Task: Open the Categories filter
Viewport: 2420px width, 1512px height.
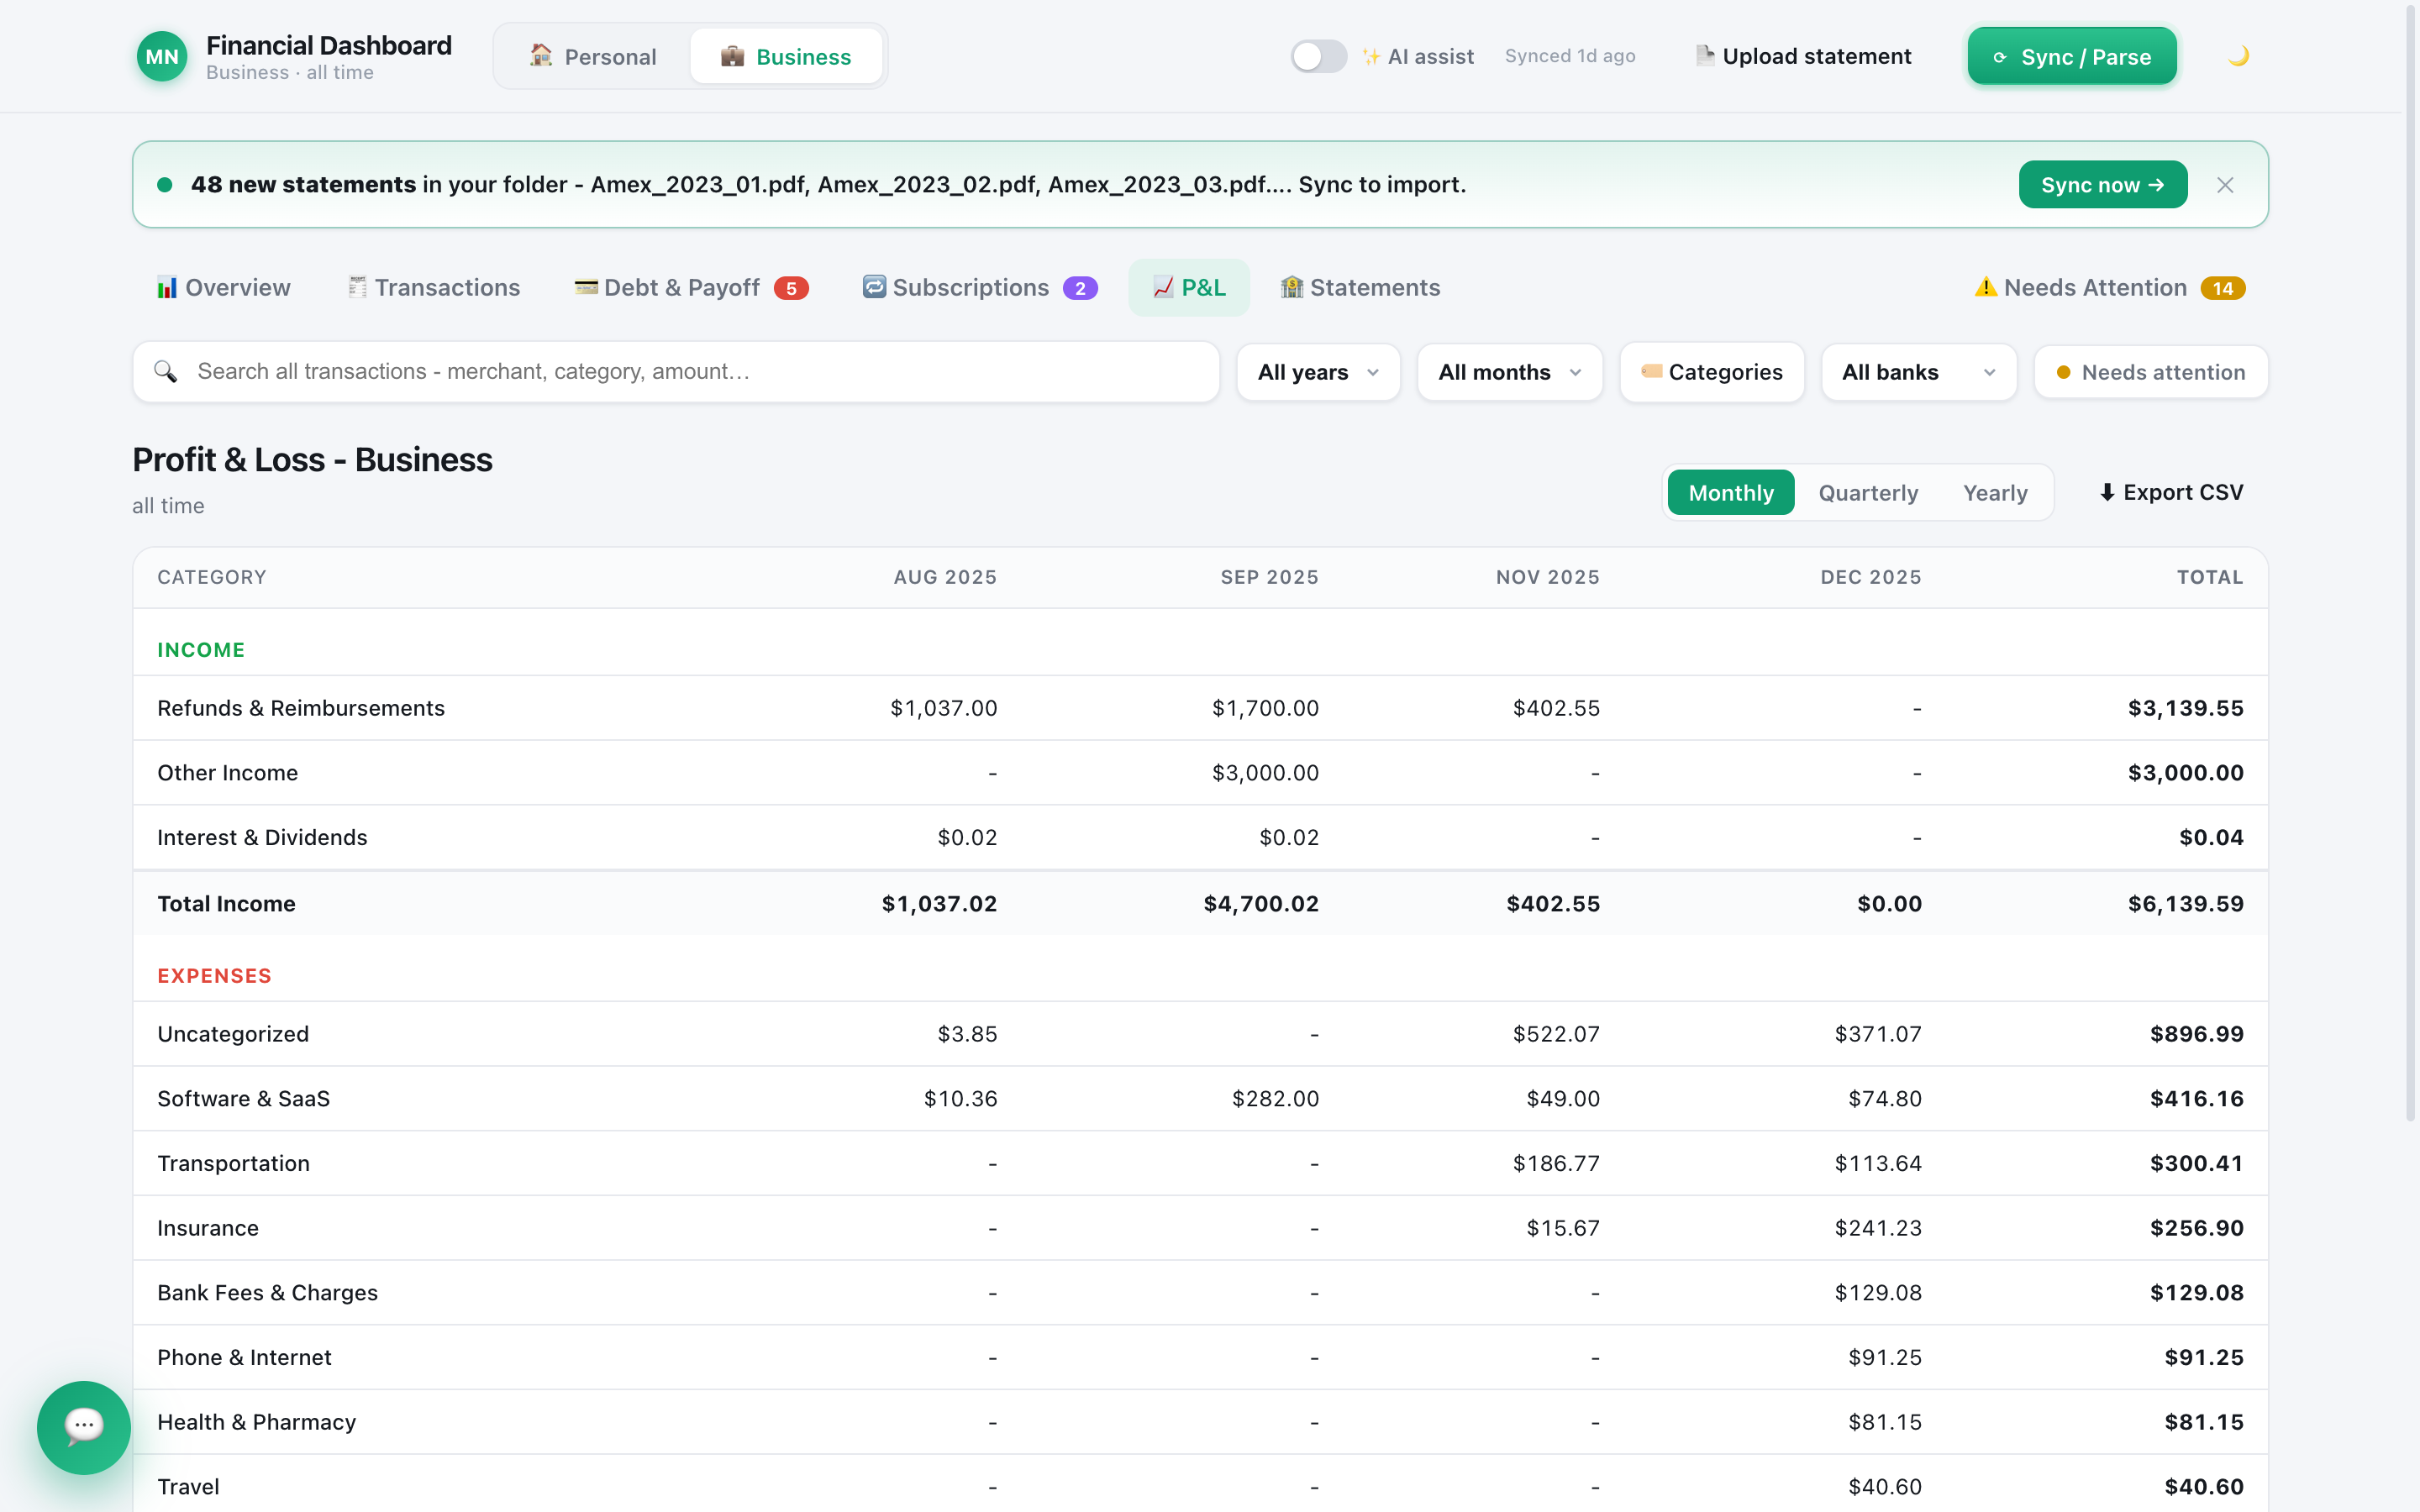Action: [1712, 372]
